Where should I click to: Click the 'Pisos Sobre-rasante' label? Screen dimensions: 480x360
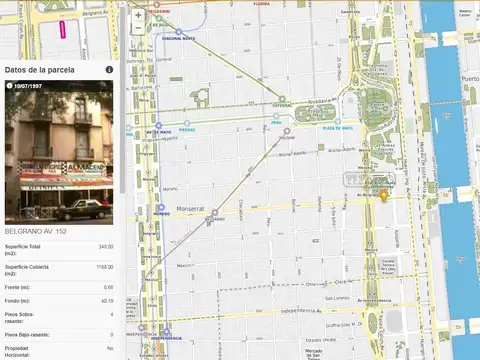[x=19, y=318]
